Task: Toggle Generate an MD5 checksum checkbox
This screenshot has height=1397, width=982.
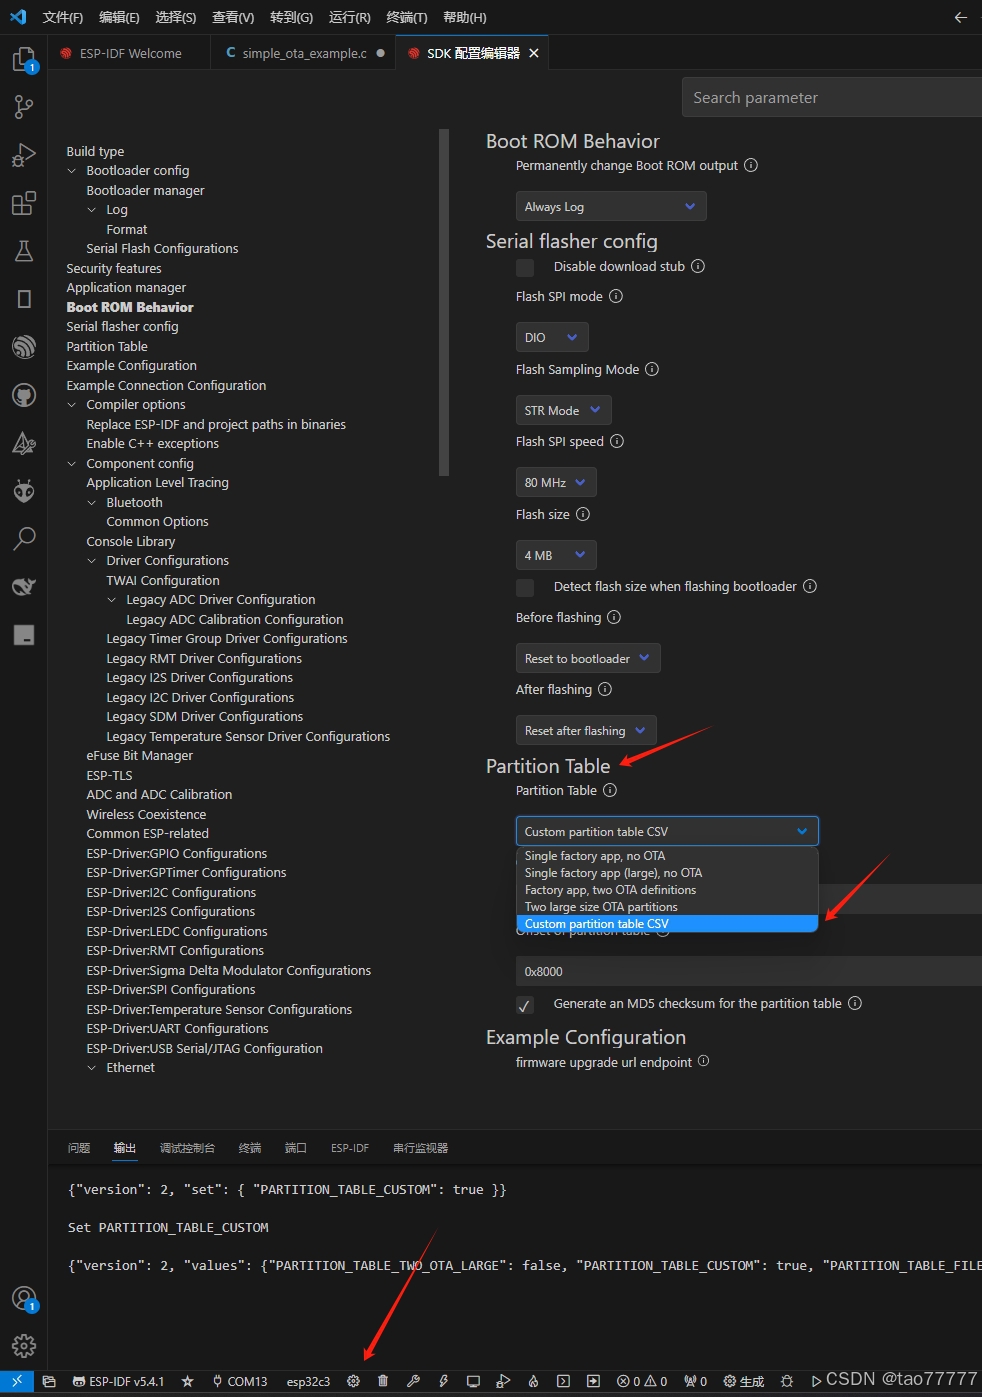Action: click(525, 1004)
